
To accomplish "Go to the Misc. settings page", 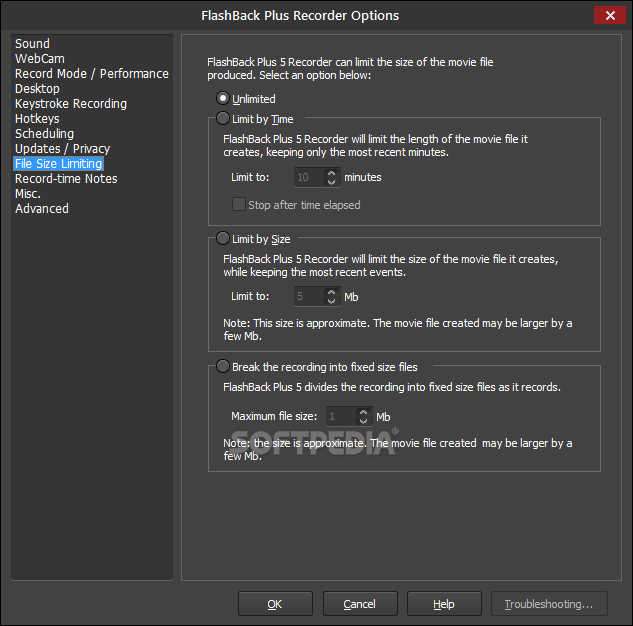I will pos(28,194).
